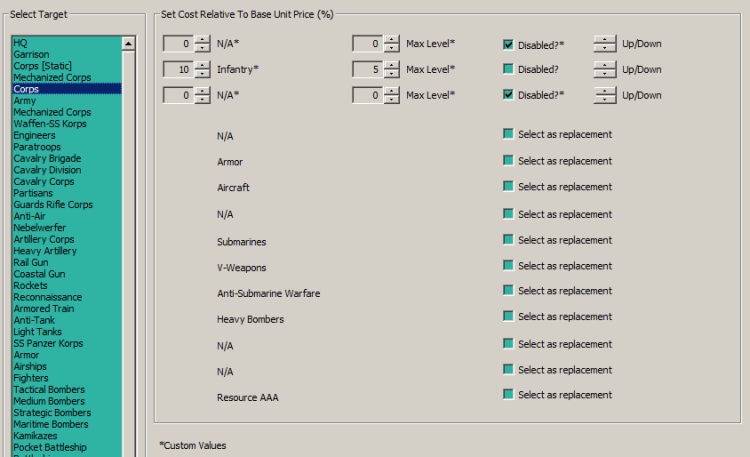Select Pocket Battleship from list

click(52, 447)
